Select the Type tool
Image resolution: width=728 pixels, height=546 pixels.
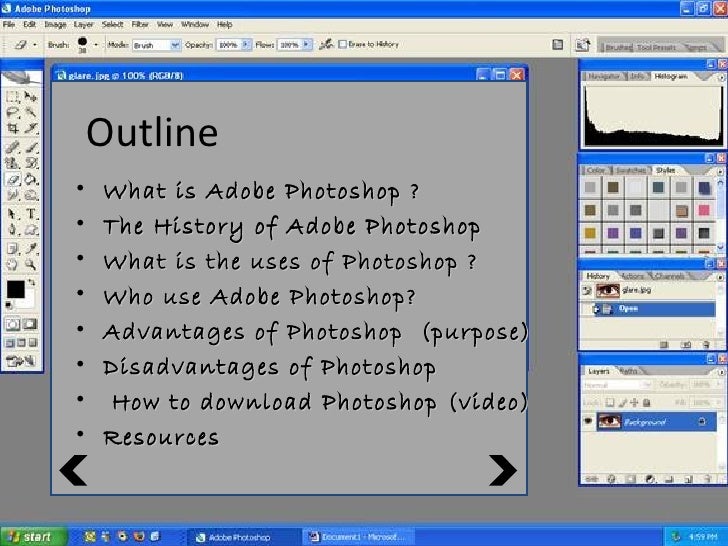tap(31, 214)
